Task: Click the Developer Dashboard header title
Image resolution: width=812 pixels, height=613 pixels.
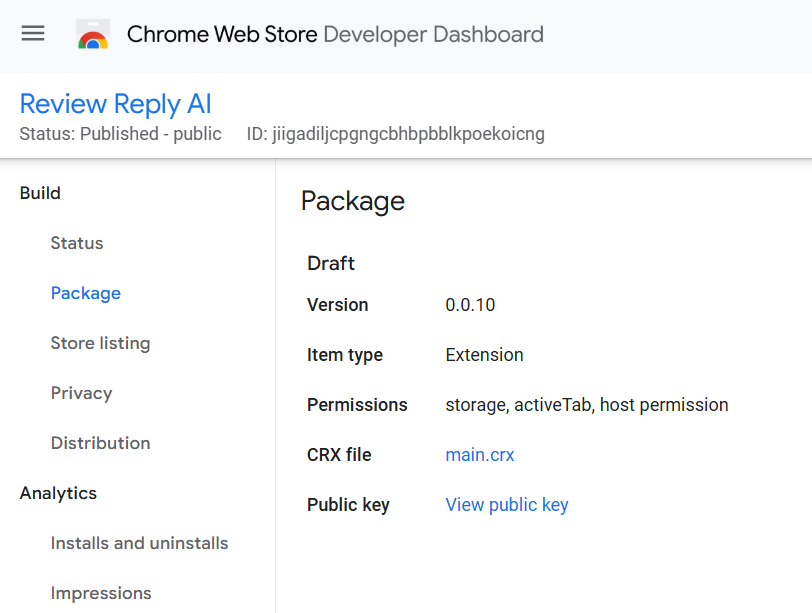Action: pyautogui.click(x=335, y=35)
